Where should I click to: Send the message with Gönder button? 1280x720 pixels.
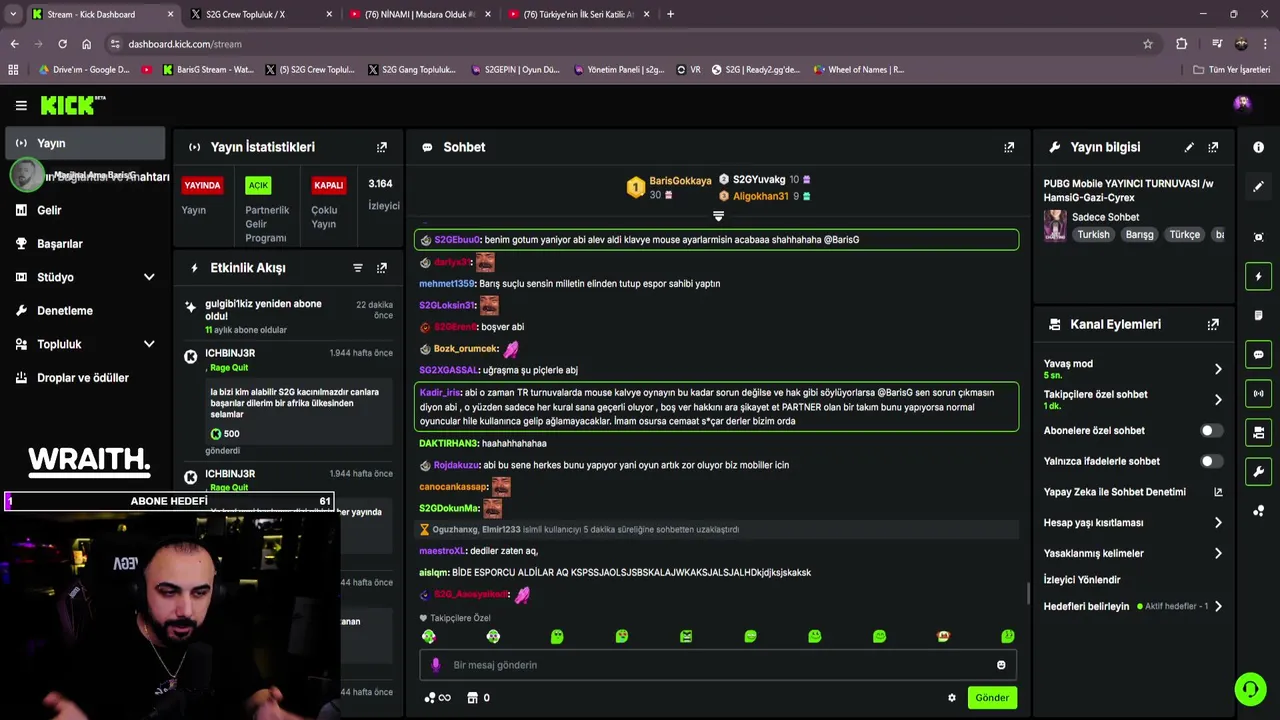pyautogui.click(x=992, y=698)
